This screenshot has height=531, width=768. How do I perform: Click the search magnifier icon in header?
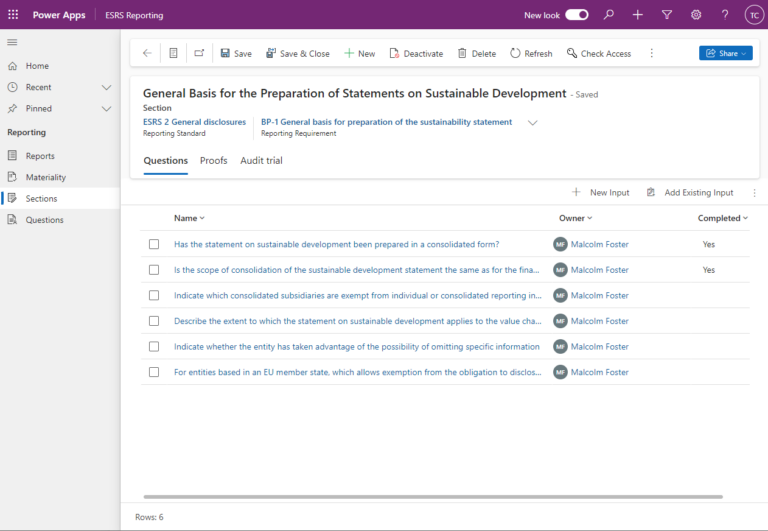tap(608, 15)
